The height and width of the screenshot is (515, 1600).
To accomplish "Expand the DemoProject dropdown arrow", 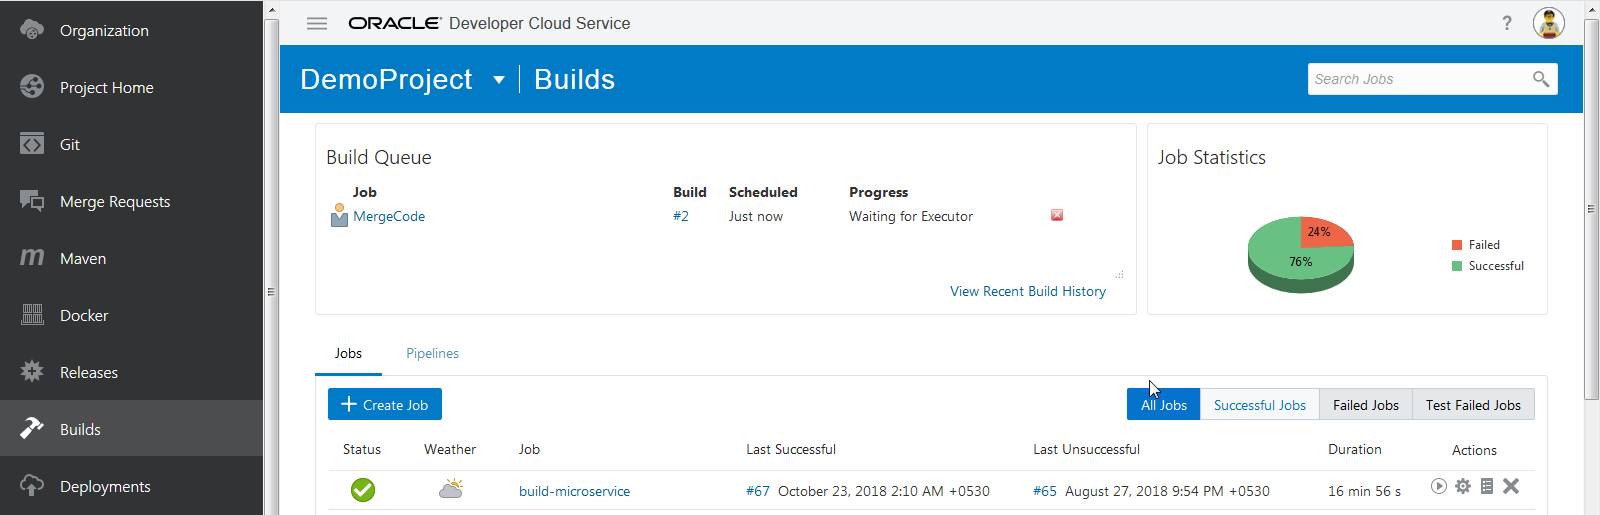I will pyautogui.click(x=499, y=80).
